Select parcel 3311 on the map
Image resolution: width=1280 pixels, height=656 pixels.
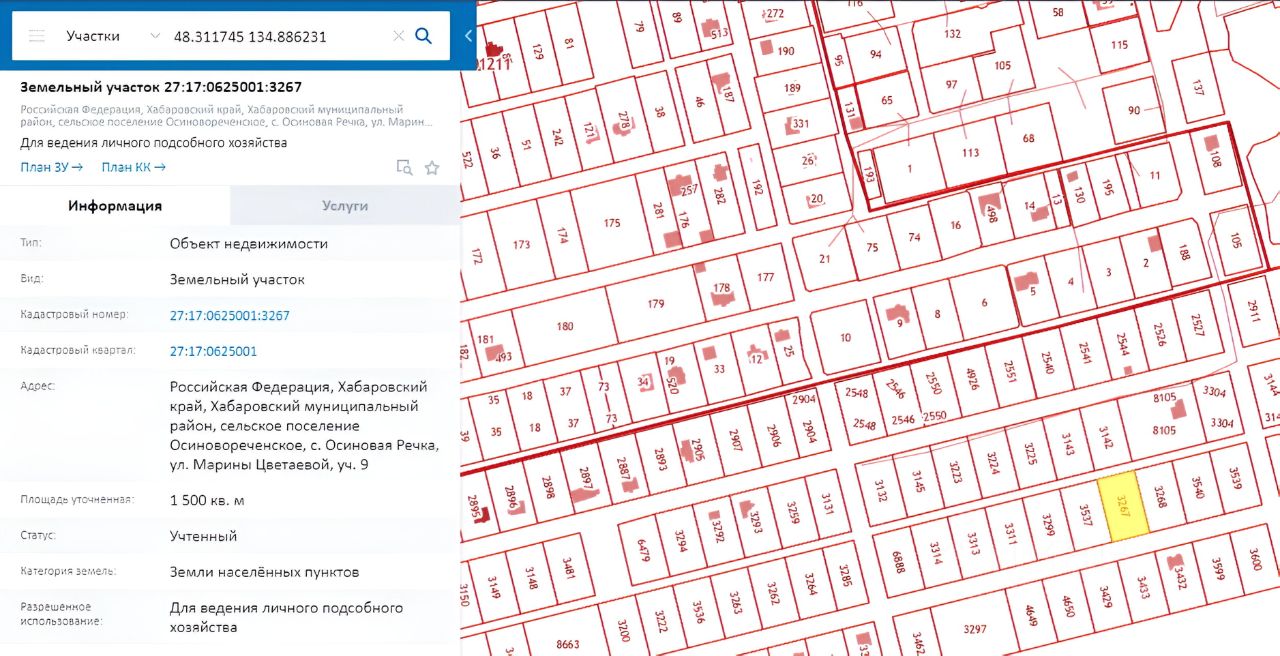pos(1010,534)
